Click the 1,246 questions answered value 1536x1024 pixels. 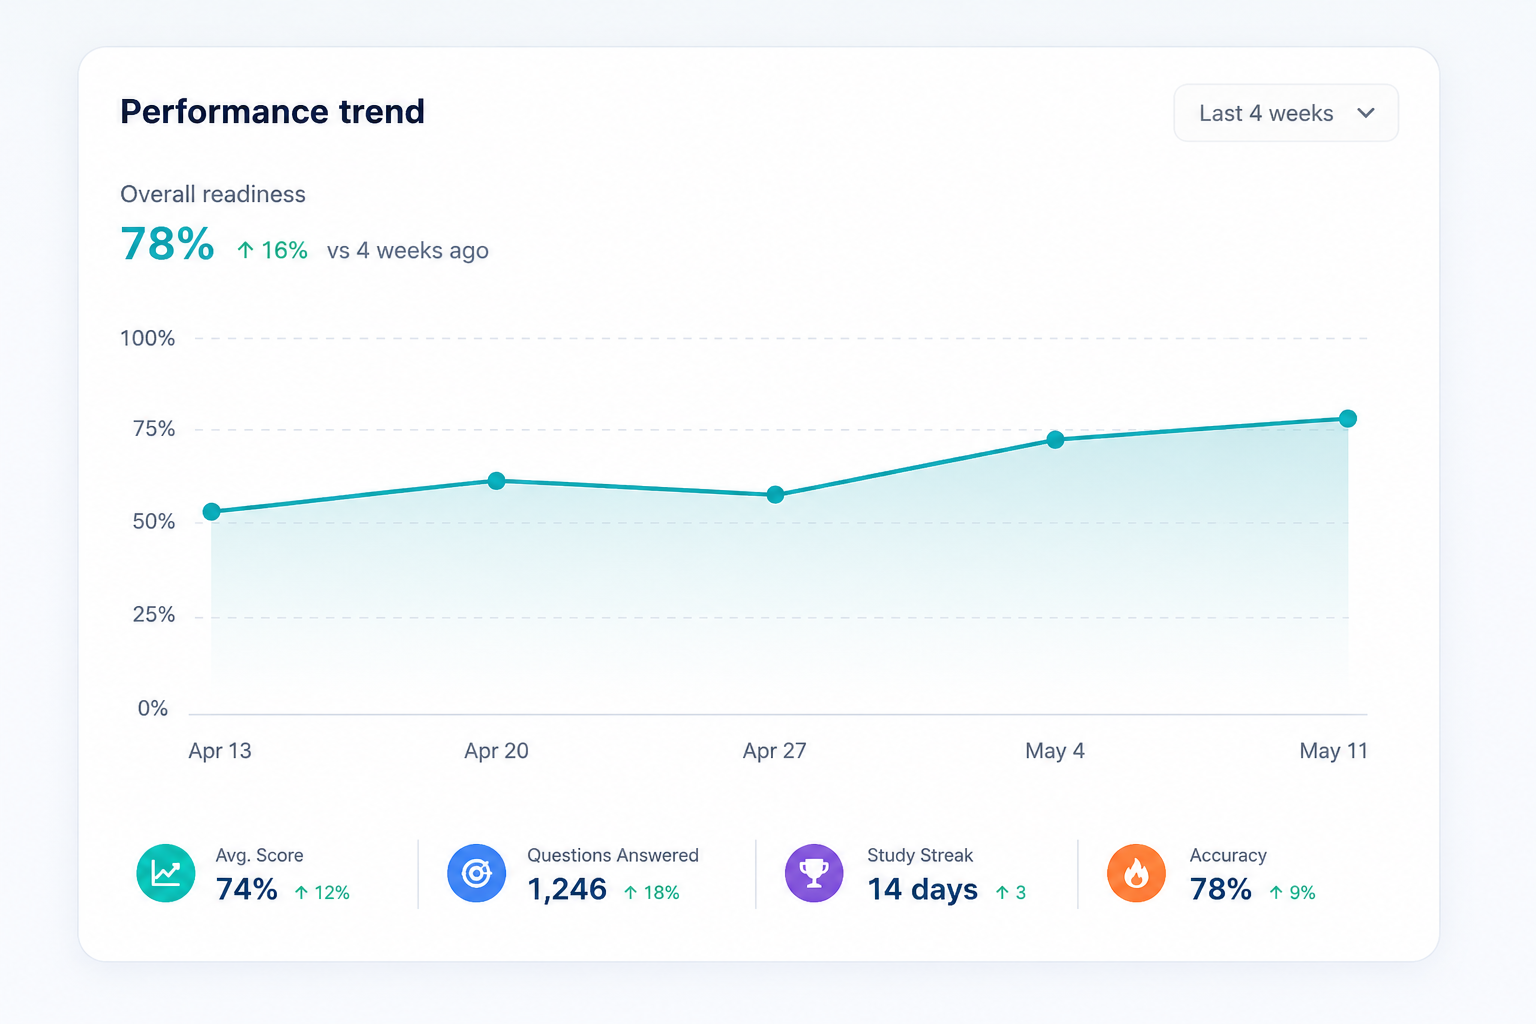coord(567,889)
